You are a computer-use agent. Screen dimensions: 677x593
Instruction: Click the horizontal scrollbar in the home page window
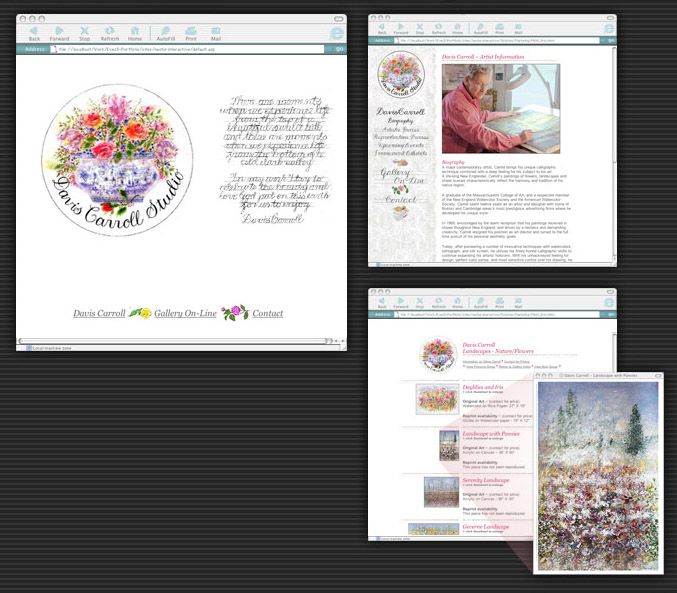pyautogui.click(x=175, y=341)
